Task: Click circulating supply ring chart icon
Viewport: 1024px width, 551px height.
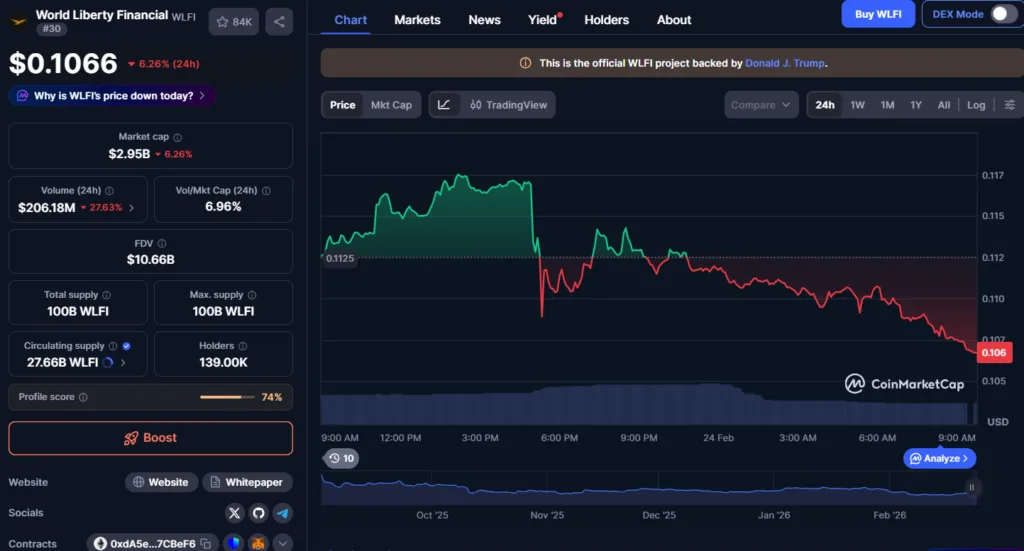Action: tap(108, 362)
